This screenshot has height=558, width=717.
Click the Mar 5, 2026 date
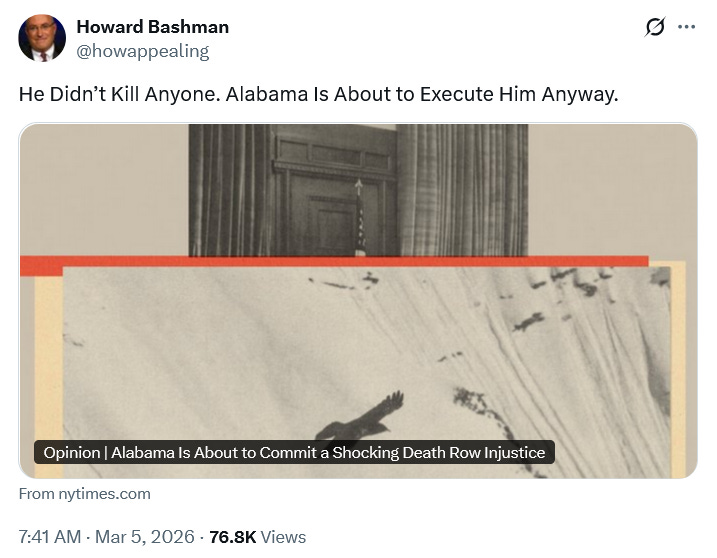coord(144,537)
